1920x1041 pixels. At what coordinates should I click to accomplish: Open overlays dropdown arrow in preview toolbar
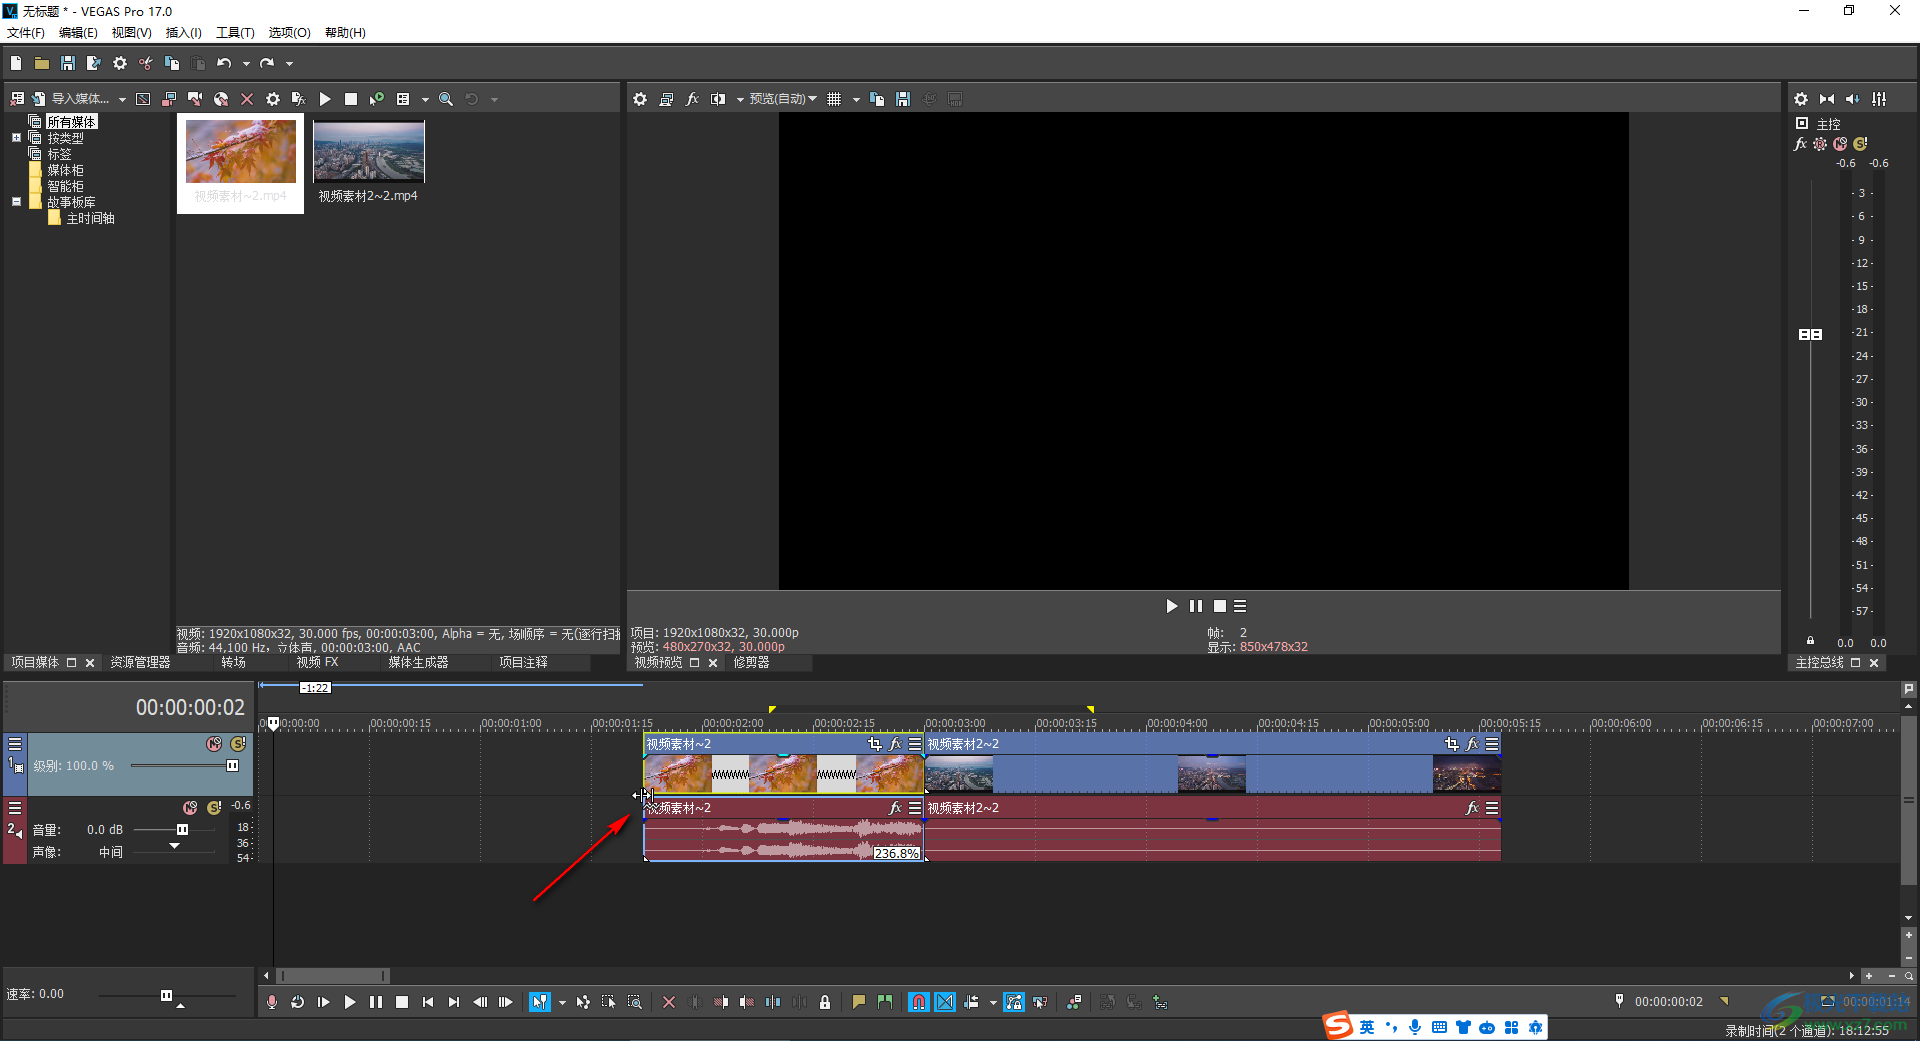pyautogui.click(x=856, y=100)
